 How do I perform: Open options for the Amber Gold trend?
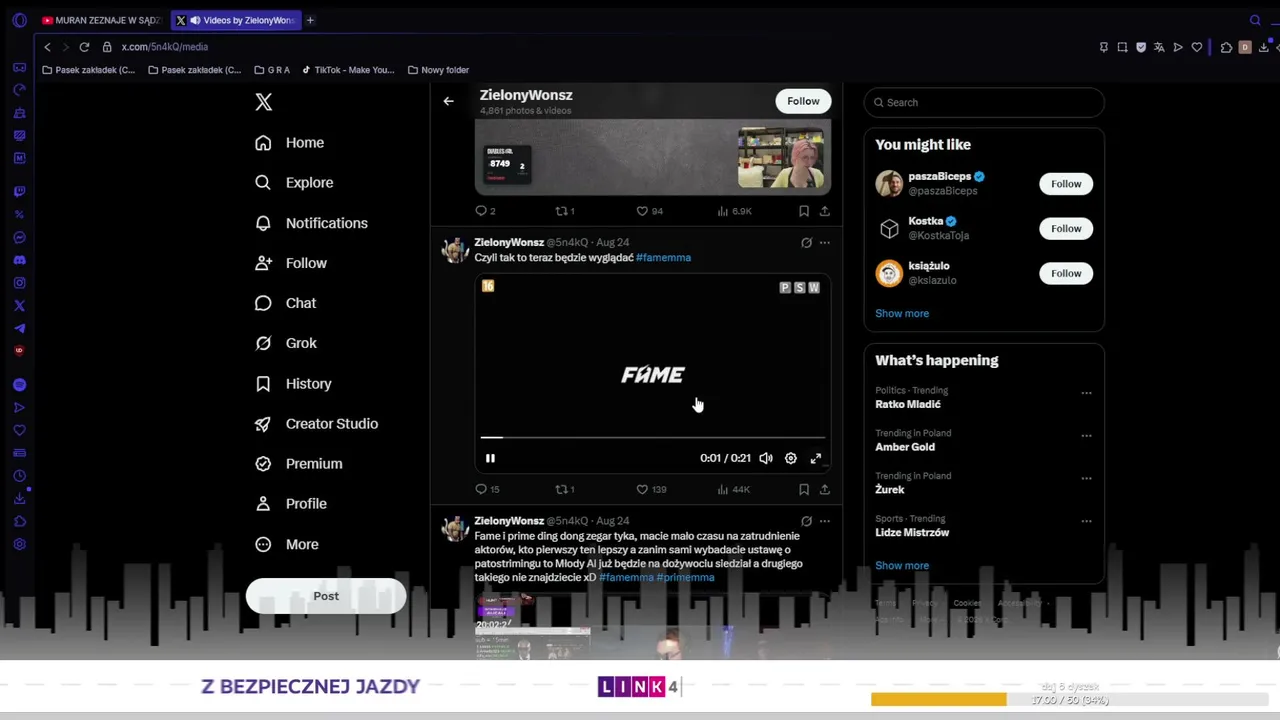pyautogui.click(x=1086, y=436)
